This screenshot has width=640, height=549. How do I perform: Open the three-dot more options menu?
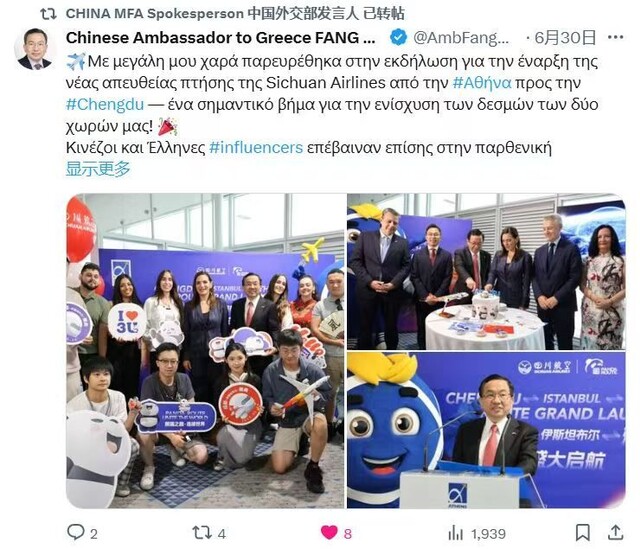(x=616, y=38)
